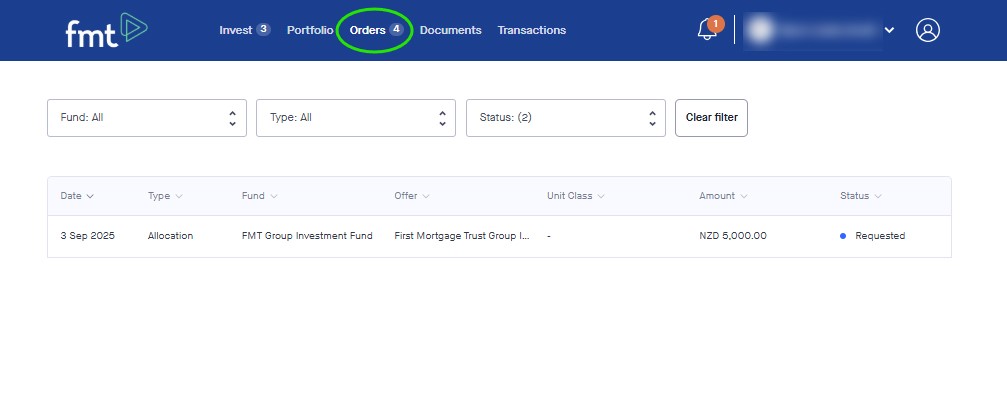Viewport: 1007px width, 415px height.
Task: Sort orders by Amount column
Action: click(x=723, y=196)
